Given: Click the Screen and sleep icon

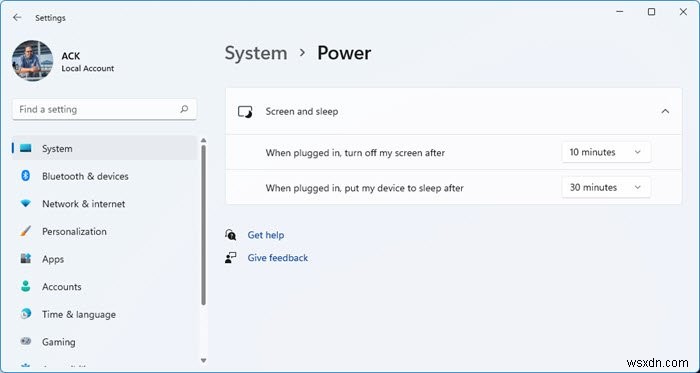Looking at the screenshot, I should (245, 112).
